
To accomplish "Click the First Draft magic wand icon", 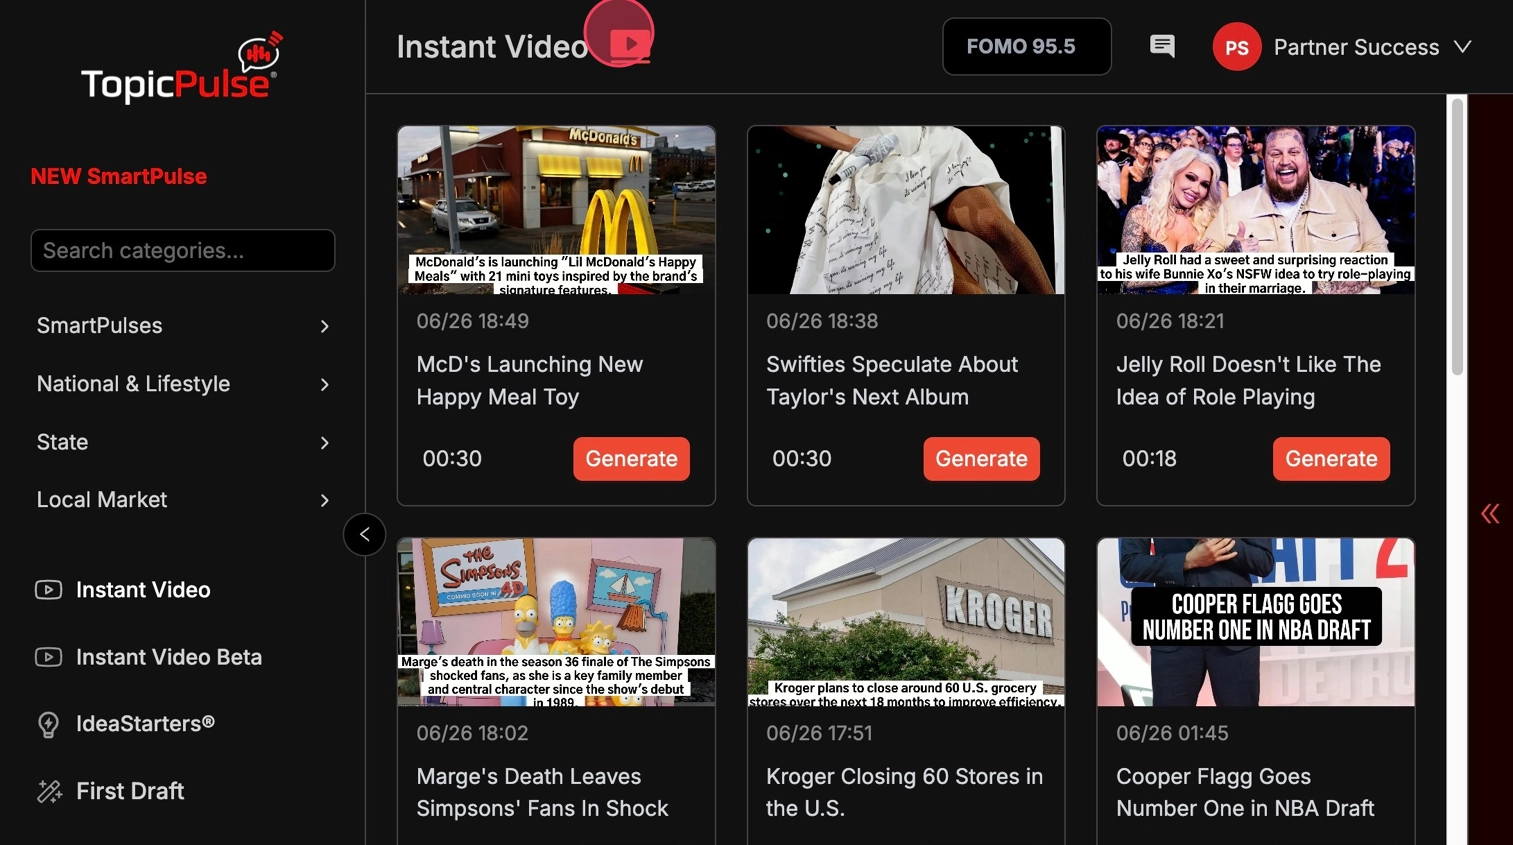I will [49, 791].
